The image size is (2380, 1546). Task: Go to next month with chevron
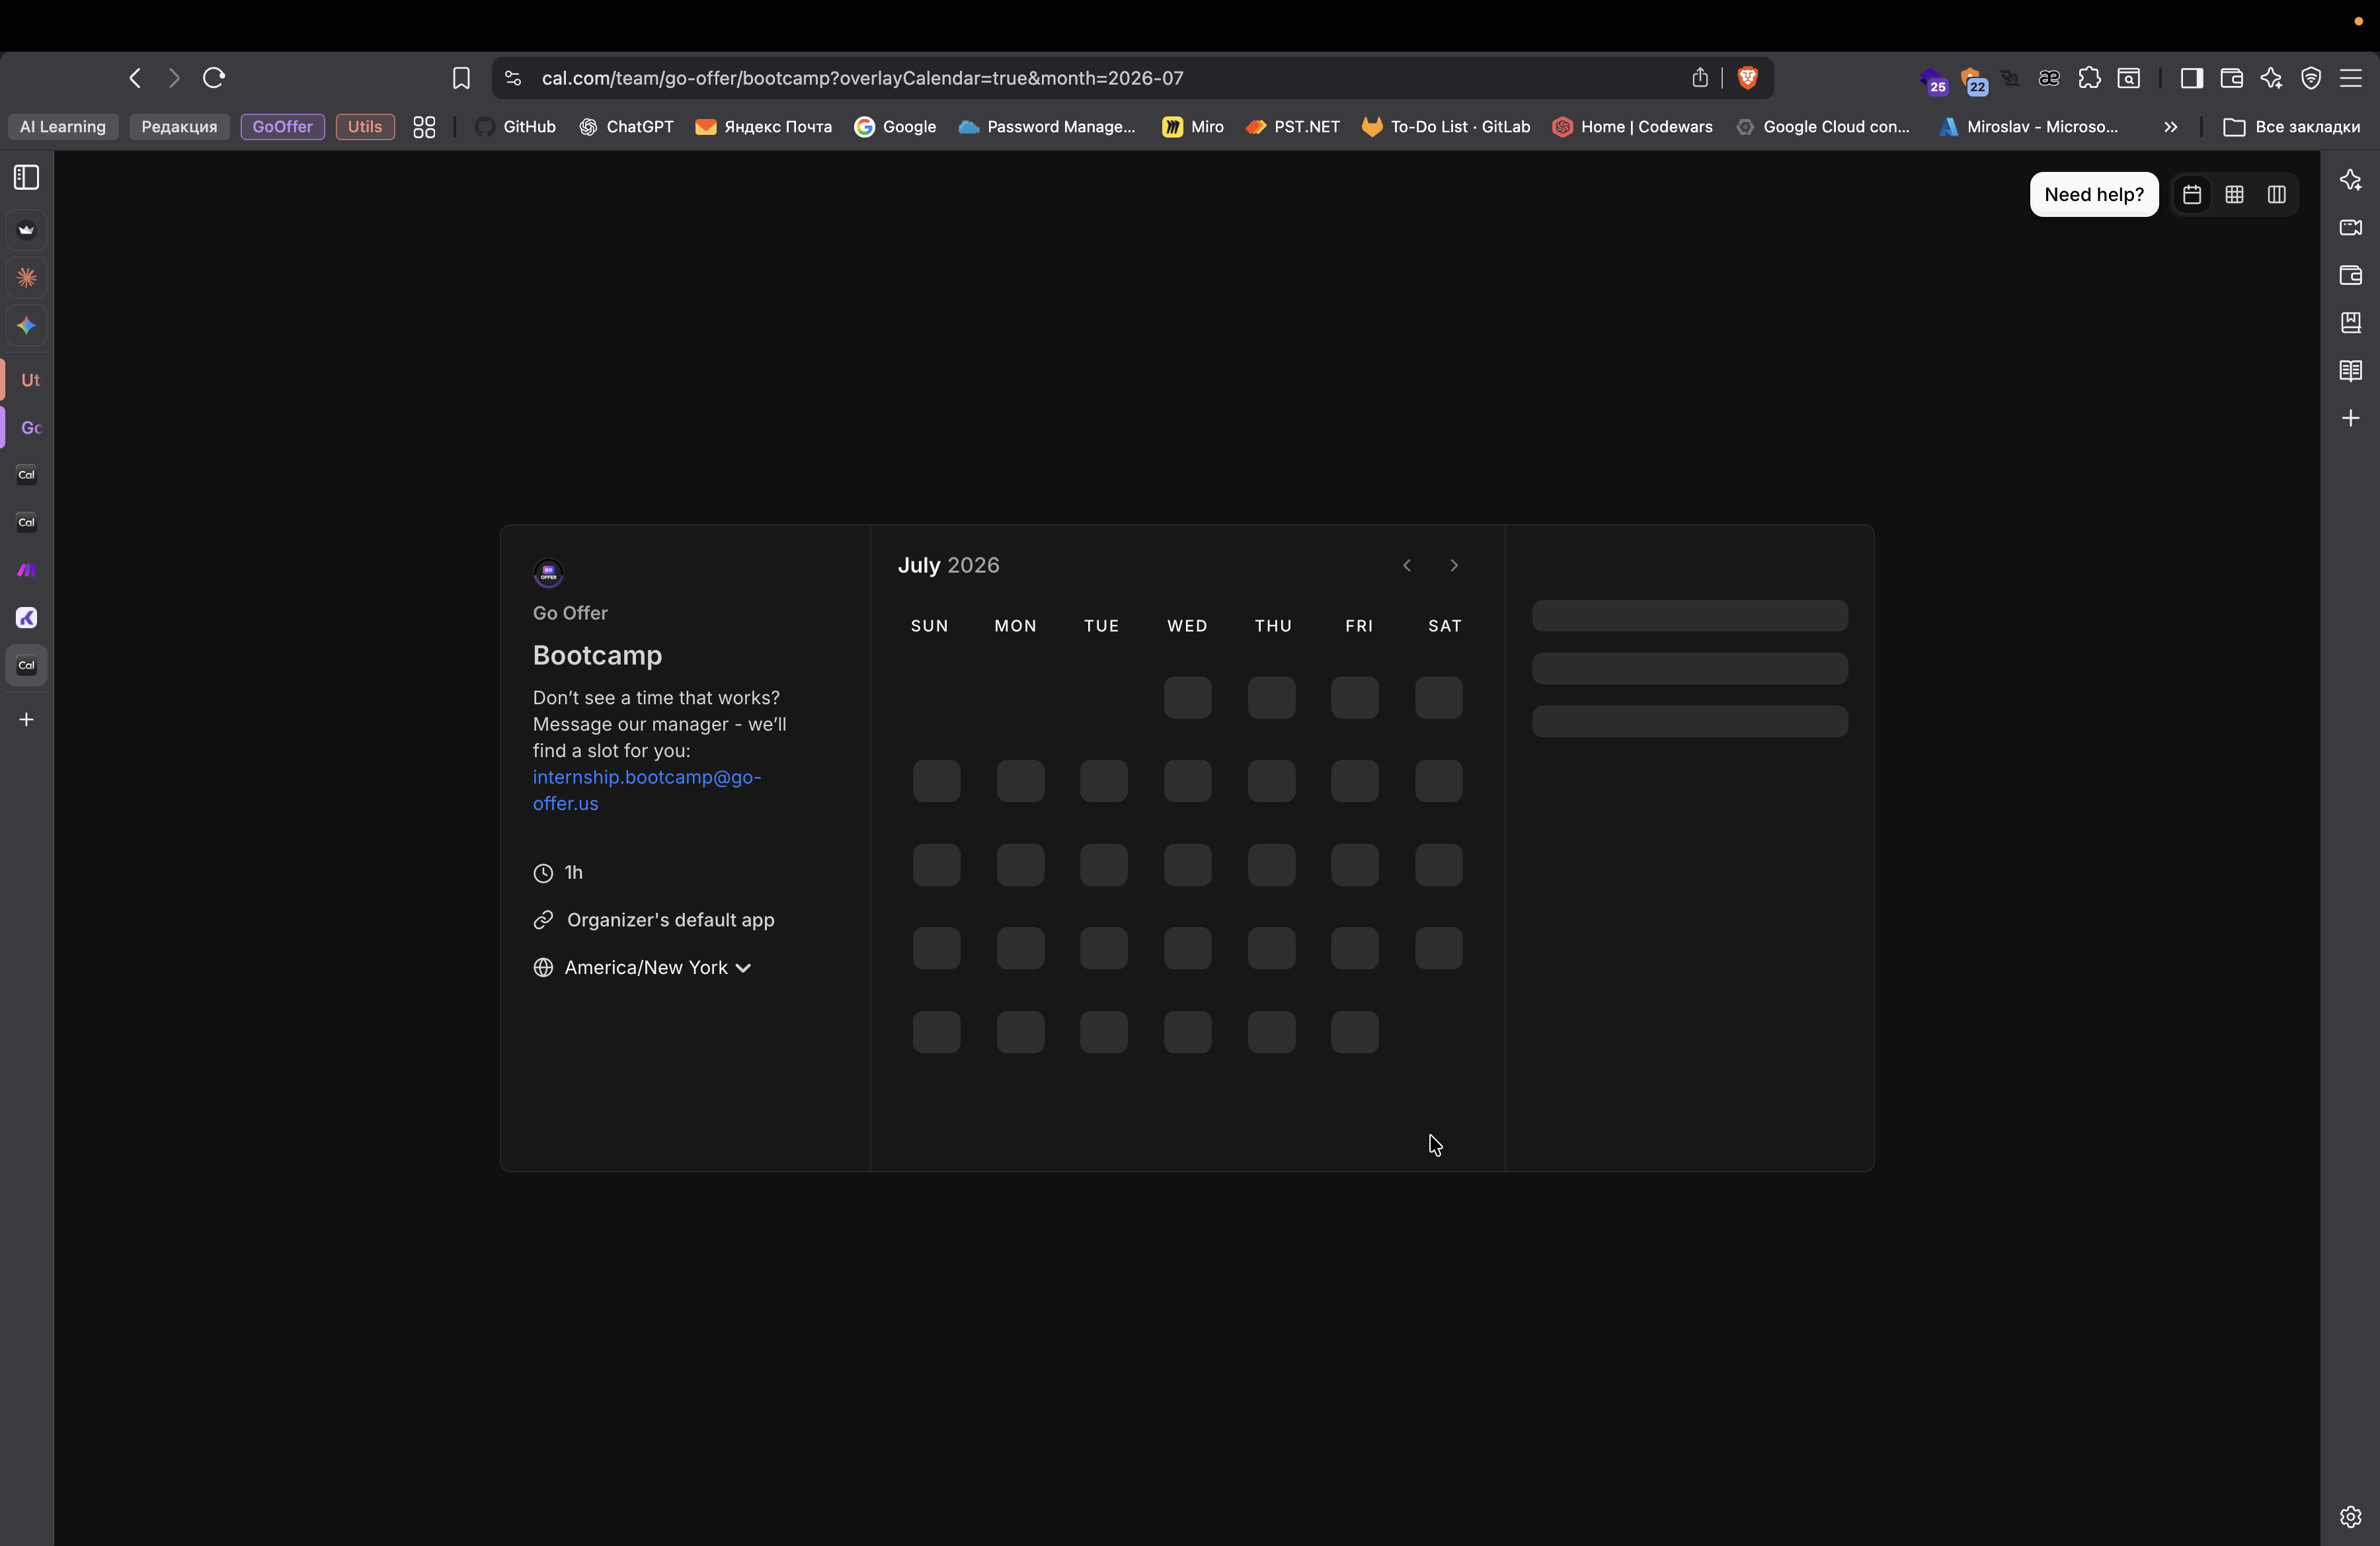[x=1454, y=566]
